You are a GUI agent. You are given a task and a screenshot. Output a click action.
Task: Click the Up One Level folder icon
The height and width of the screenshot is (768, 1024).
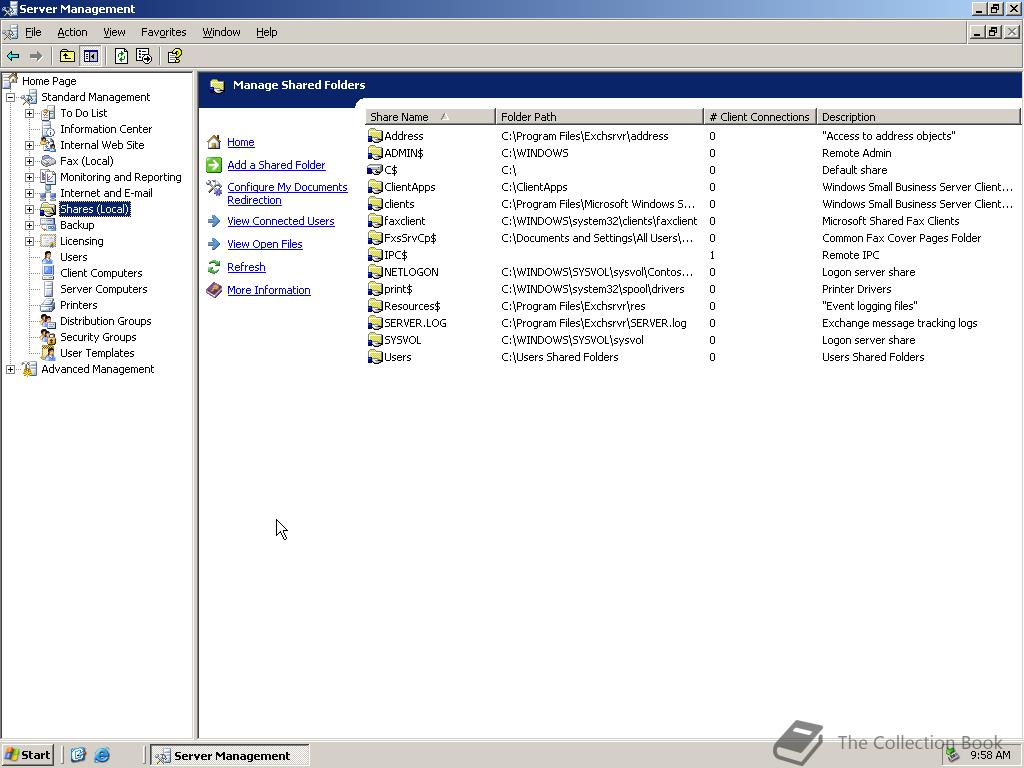click(67, 56)
